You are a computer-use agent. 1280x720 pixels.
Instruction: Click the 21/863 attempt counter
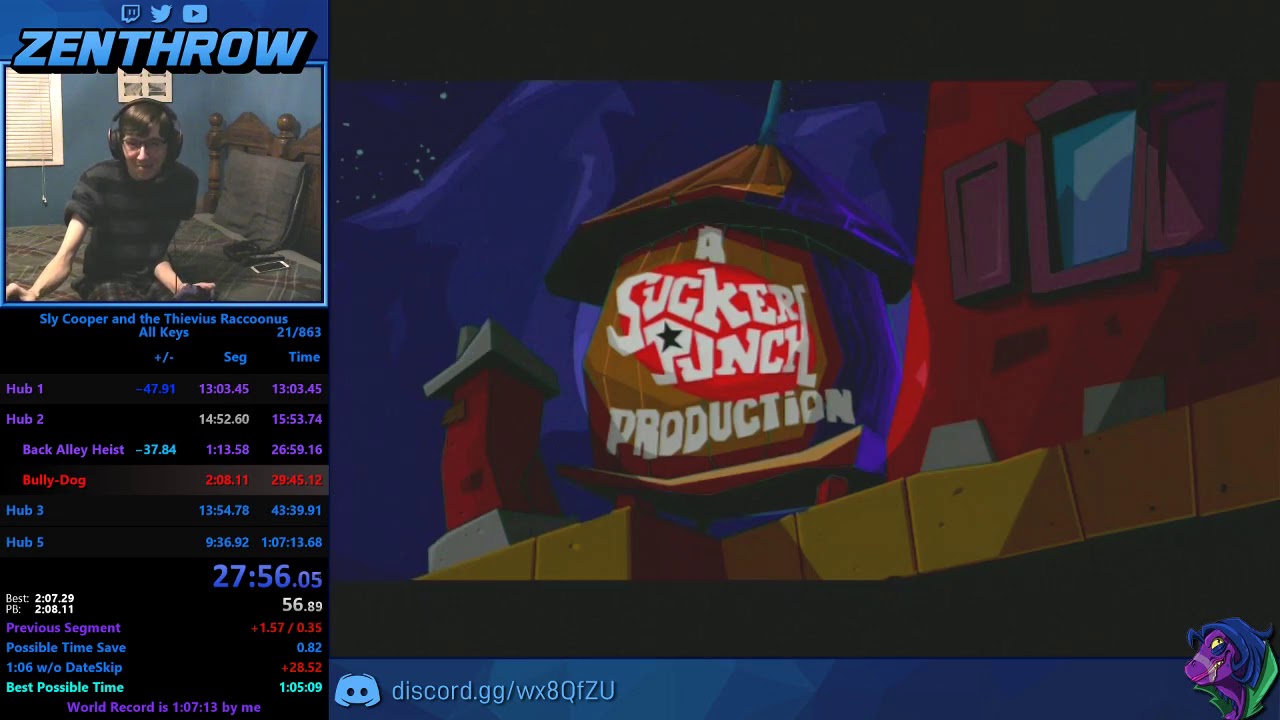point(299,332)
